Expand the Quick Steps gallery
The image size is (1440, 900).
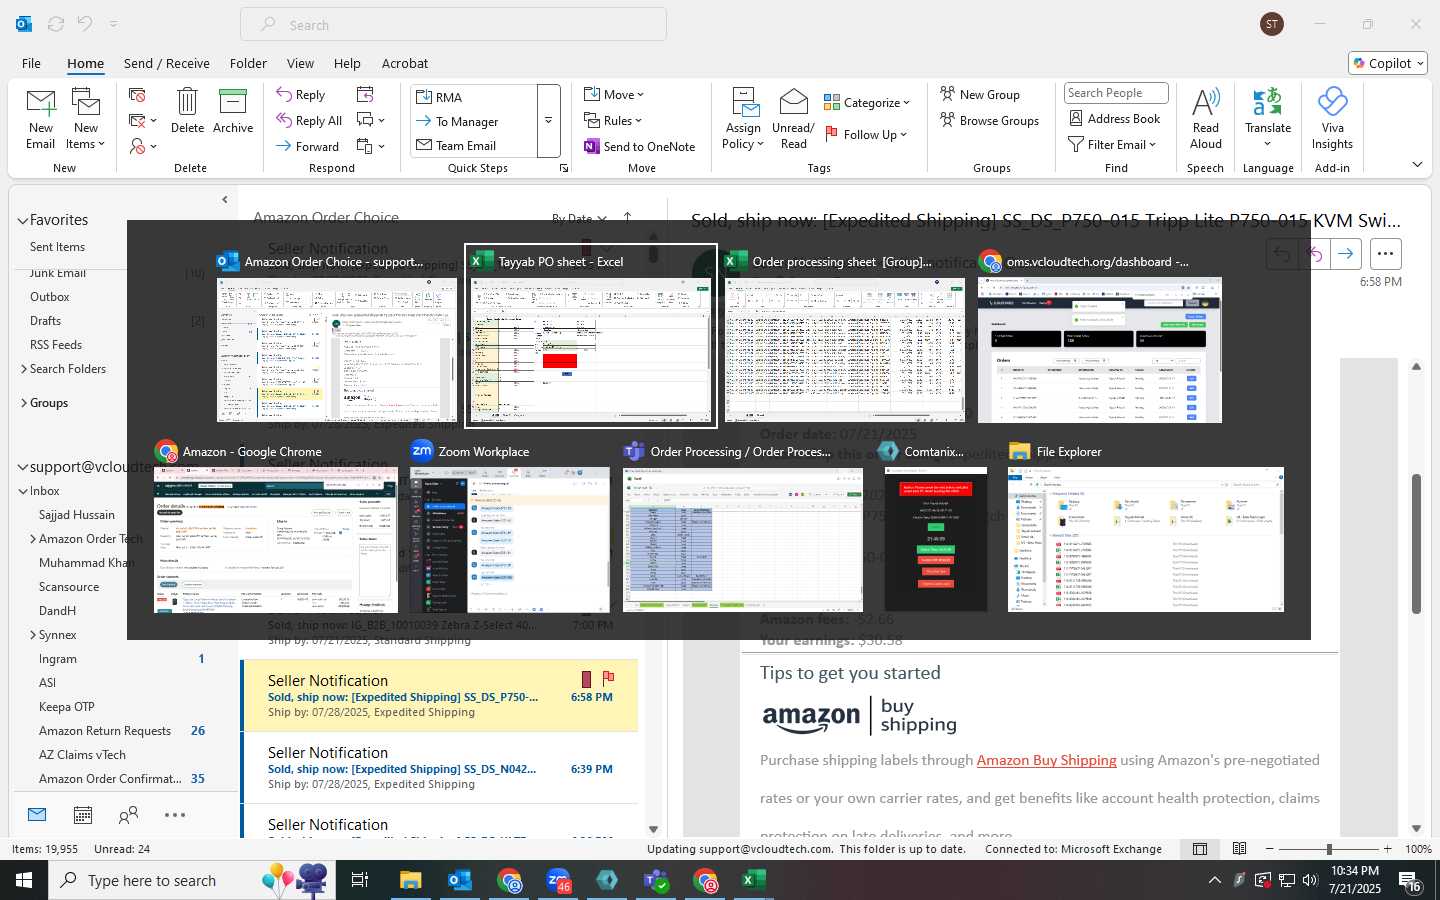[548, 121]
